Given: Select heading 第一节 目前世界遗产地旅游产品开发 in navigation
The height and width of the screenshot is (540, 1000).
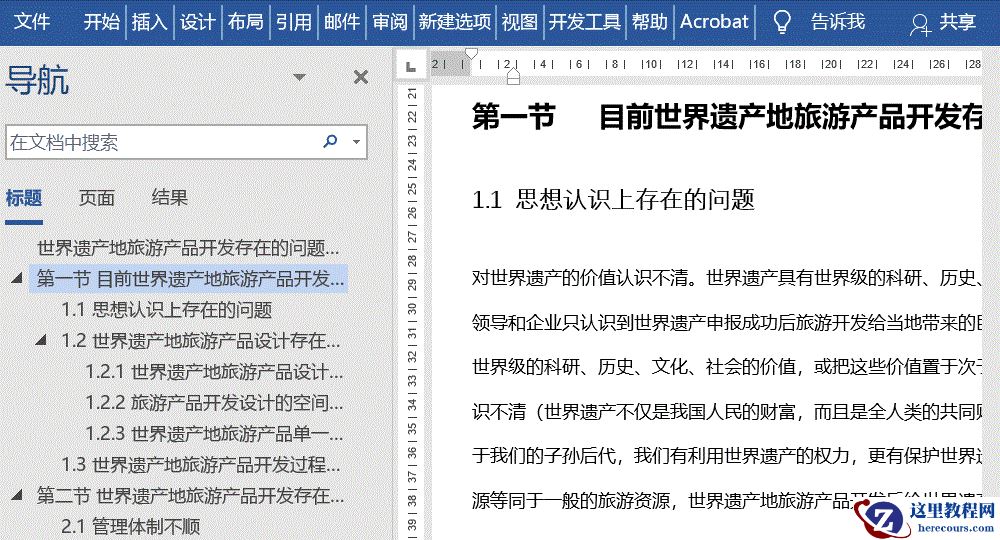Looking at the screenshot, I should [x=190, y=279].
